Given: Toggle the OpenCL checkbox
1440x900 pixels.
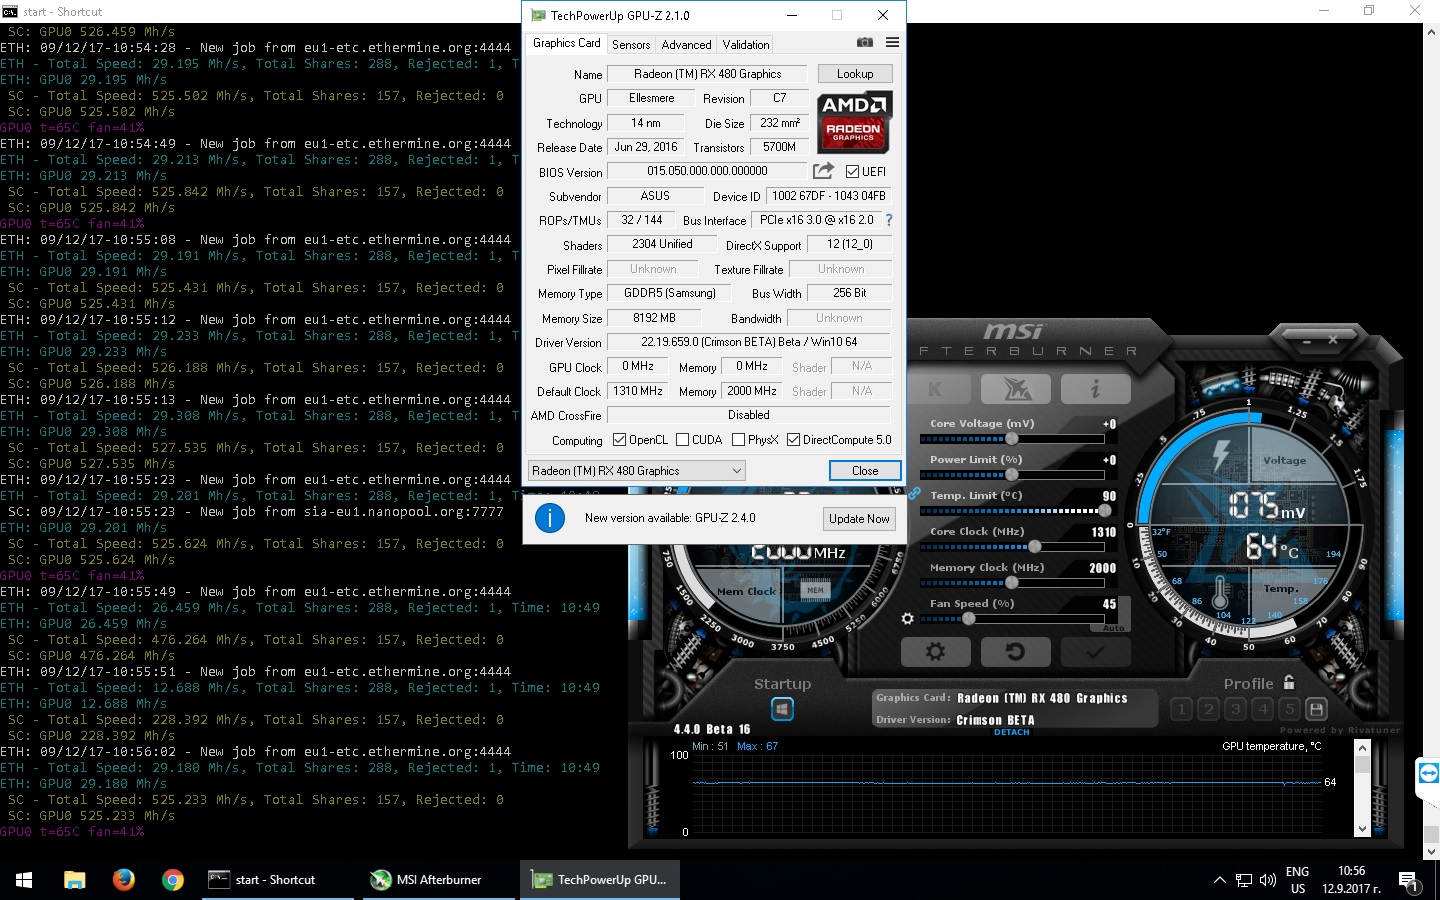Looking at the screenshot, I should click(x=619, y=440).
